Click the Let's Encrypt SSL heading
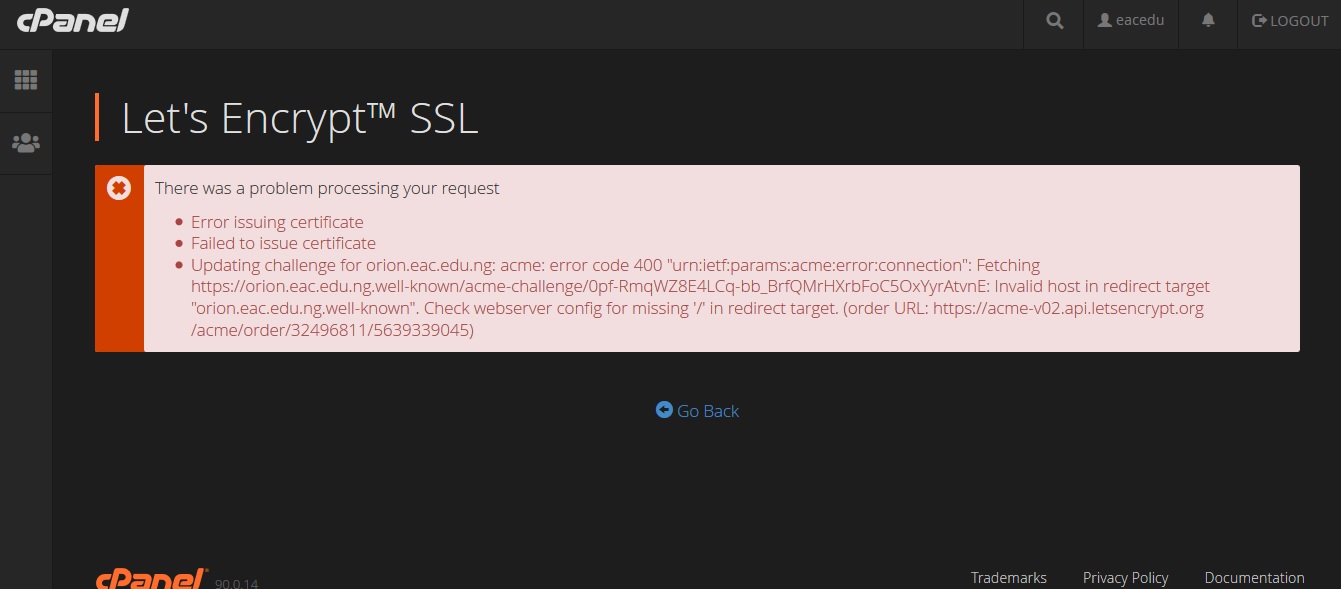 [300, 118]
